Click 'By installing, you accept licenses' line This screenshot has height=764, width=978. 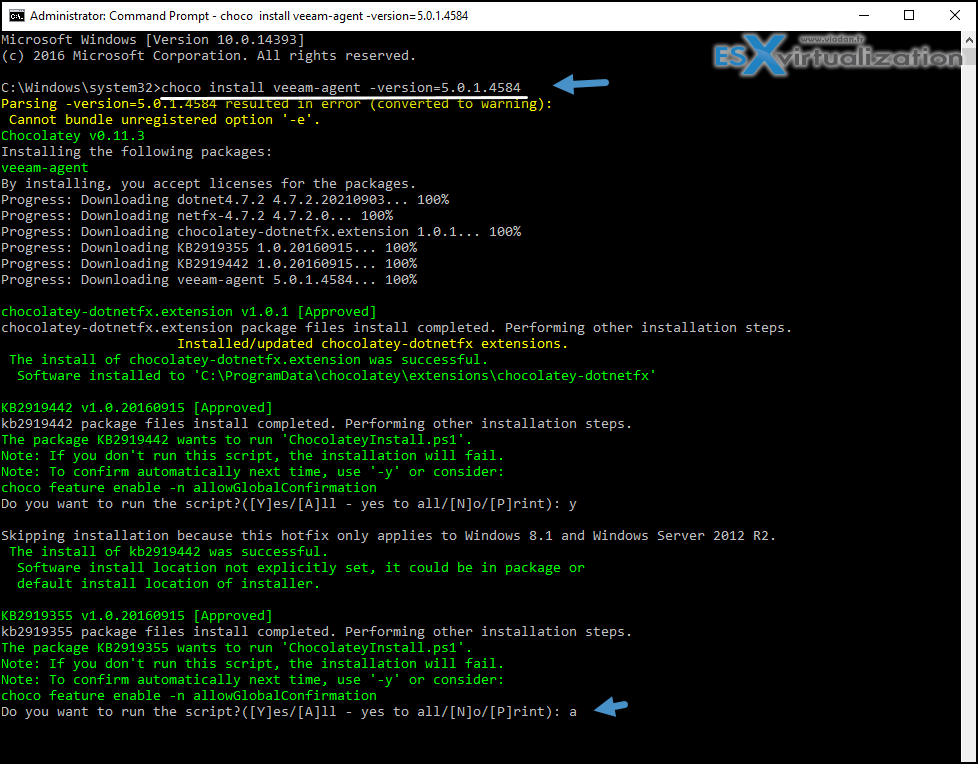[208, 184]
